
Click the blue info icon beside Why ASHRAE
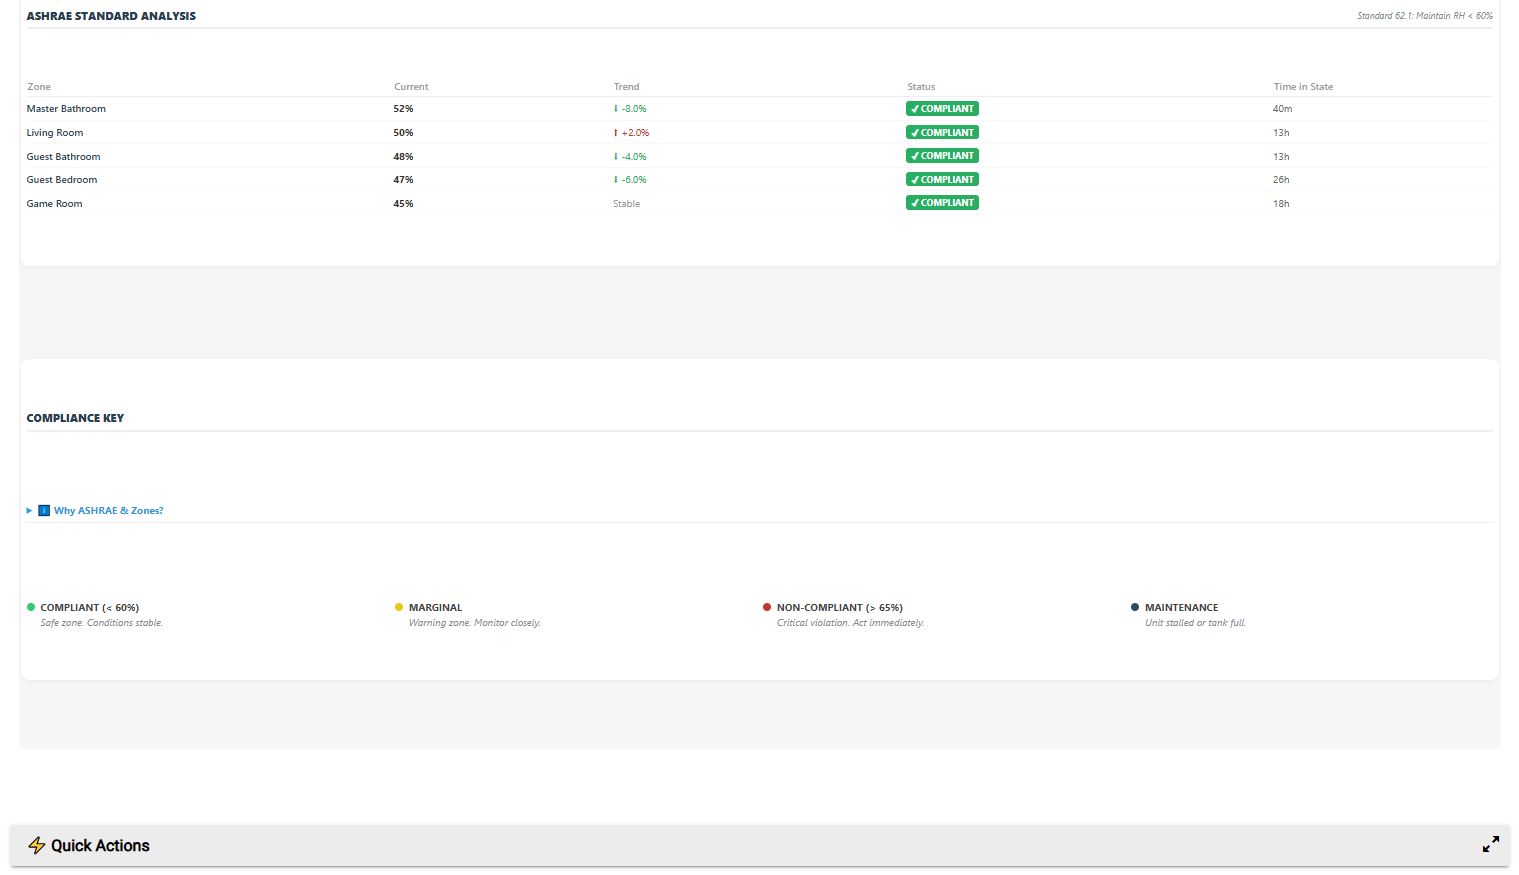point(44,510)
